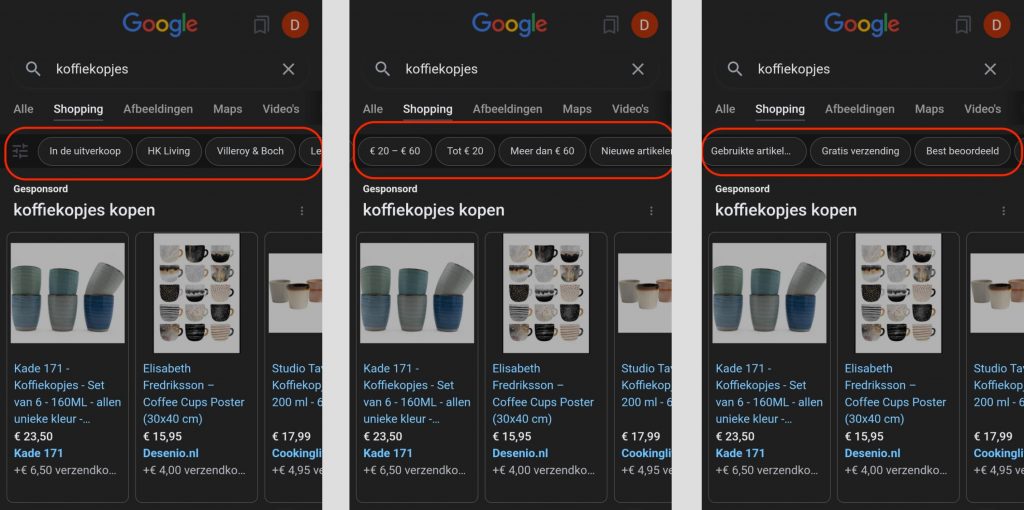Select 'Gratis verzending' filter chip
This screenshot has width=1024, height=510.
click(x=860, y=151)
